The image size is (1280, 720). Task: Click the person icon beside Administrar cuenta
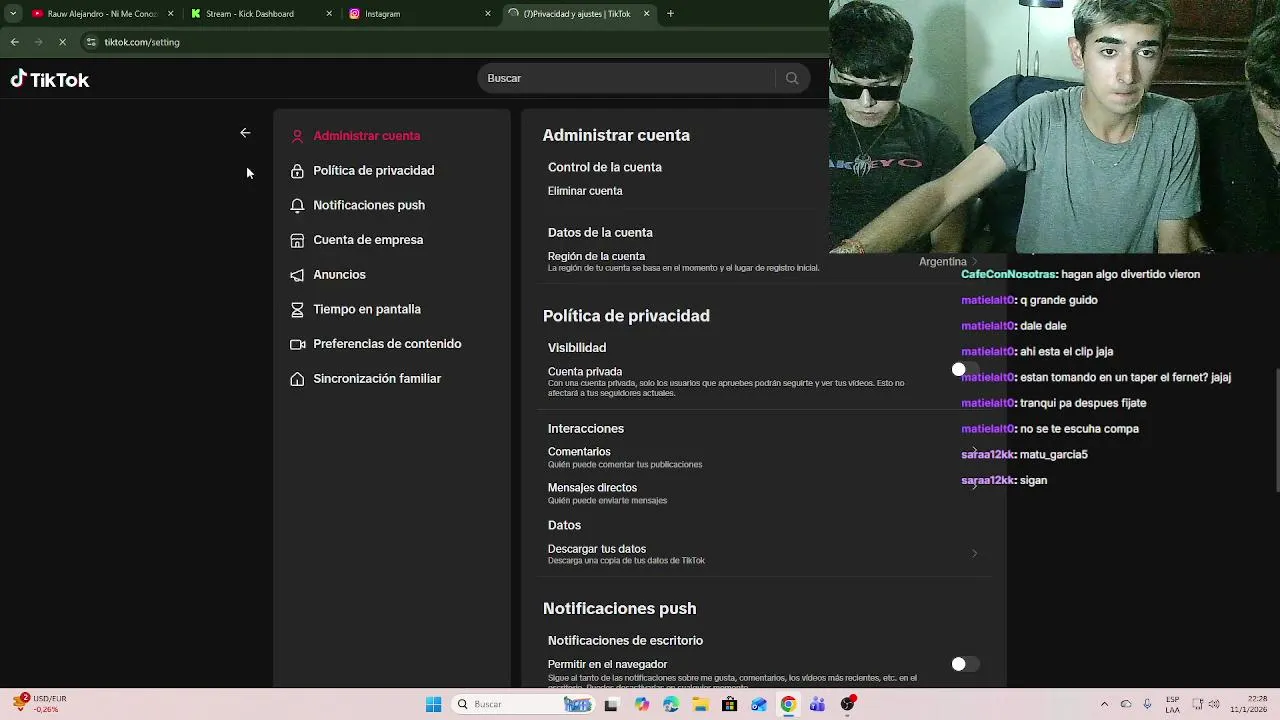pyautogui.click(x=297, y=136)
